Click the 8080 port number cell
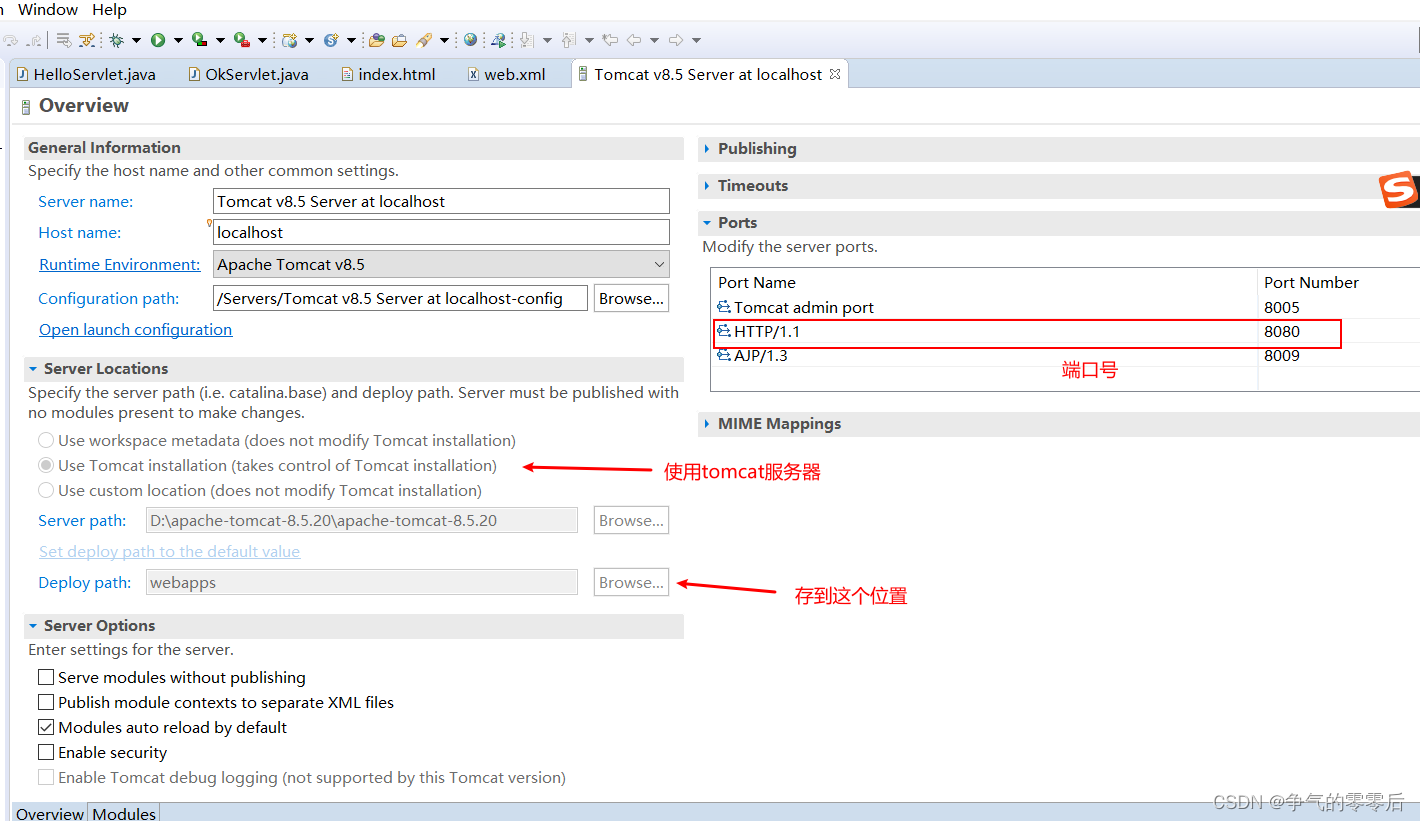This screenshot has width=1420, height=821. (1282, 332)
